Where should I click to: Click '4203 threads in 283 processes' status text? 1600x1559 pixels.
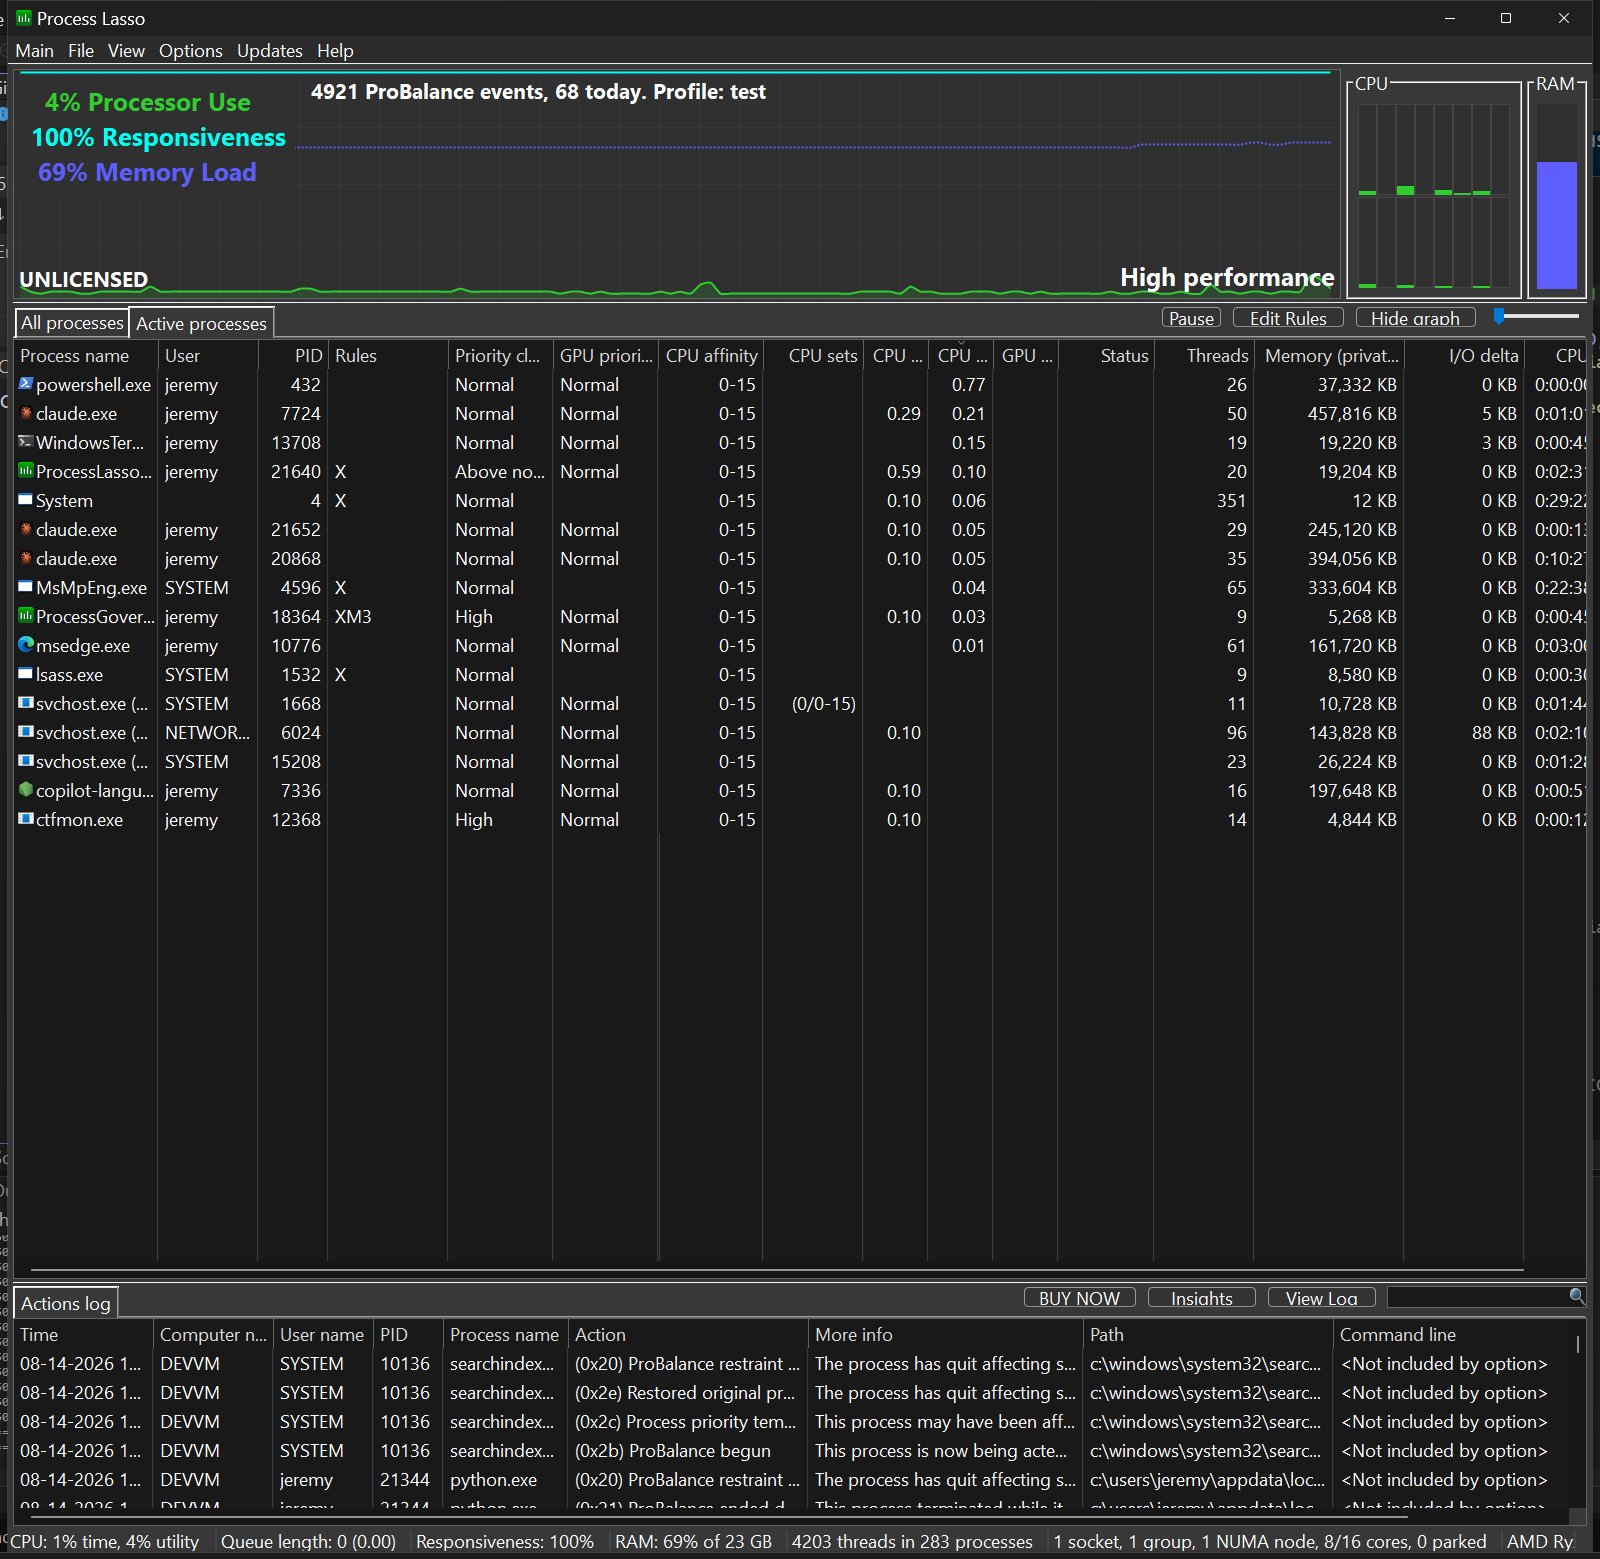[x=912, y=1541]
